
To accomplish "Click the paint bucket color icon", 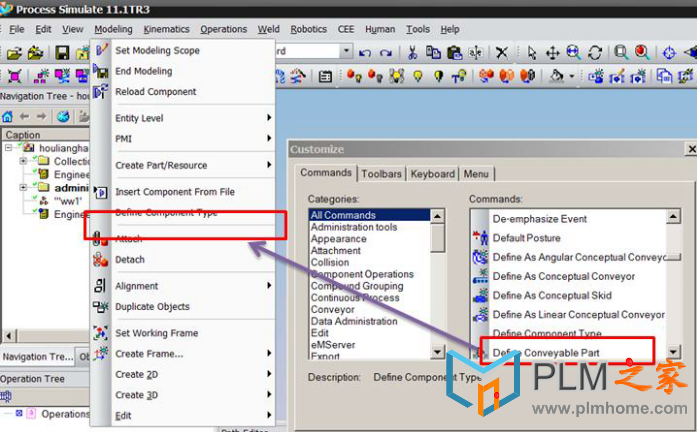I will pyautogui.click(x=557, y=76).
